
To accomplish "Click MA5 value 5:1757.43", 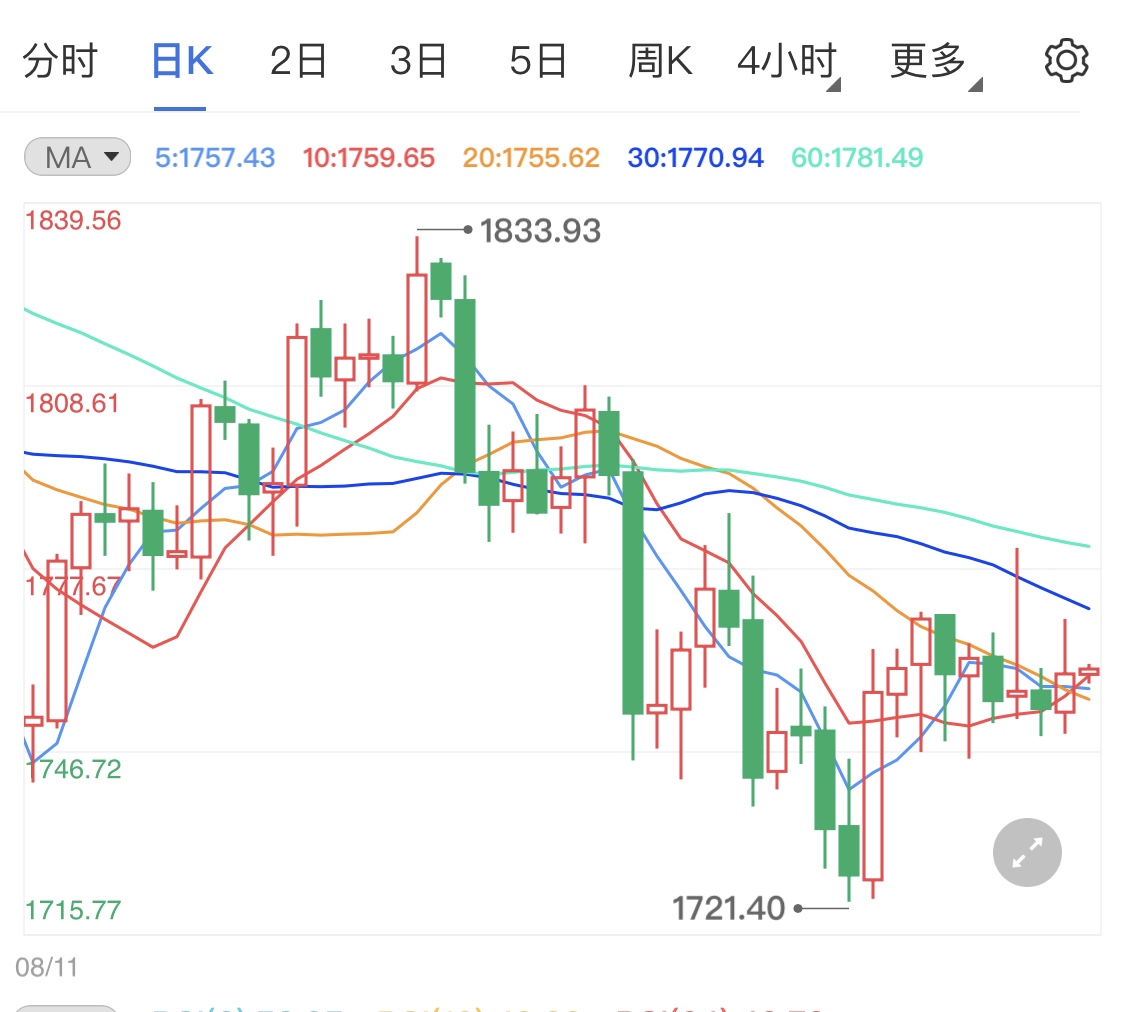I will 215,158.
